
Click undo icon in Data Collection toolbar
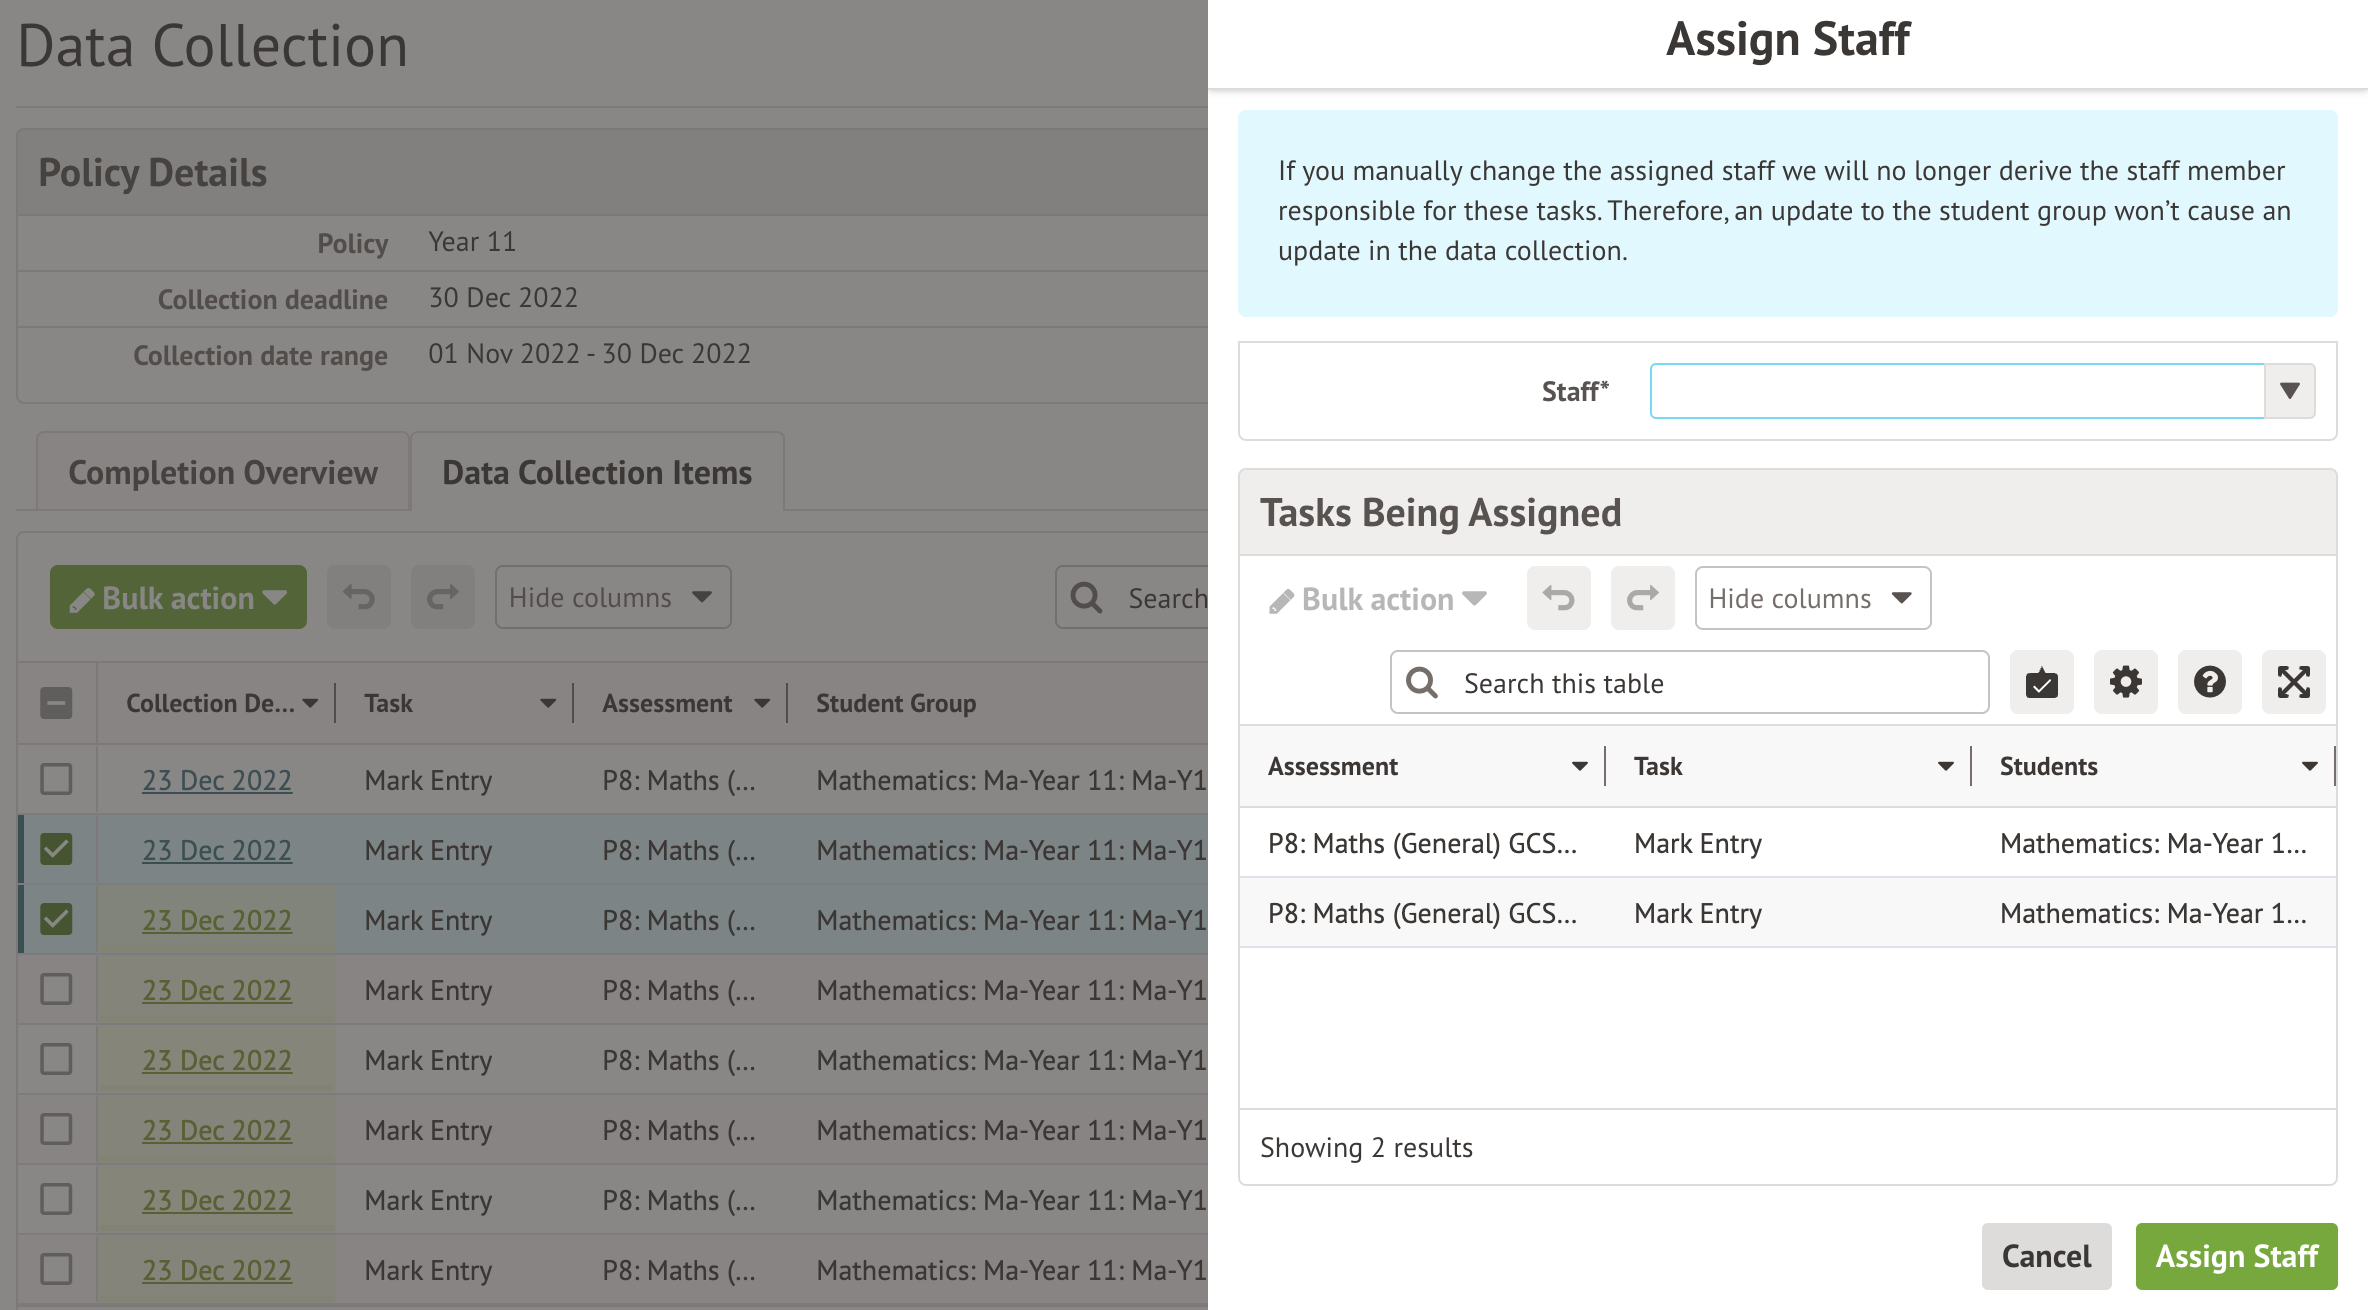pyautogui.click(x=359, y=598)
